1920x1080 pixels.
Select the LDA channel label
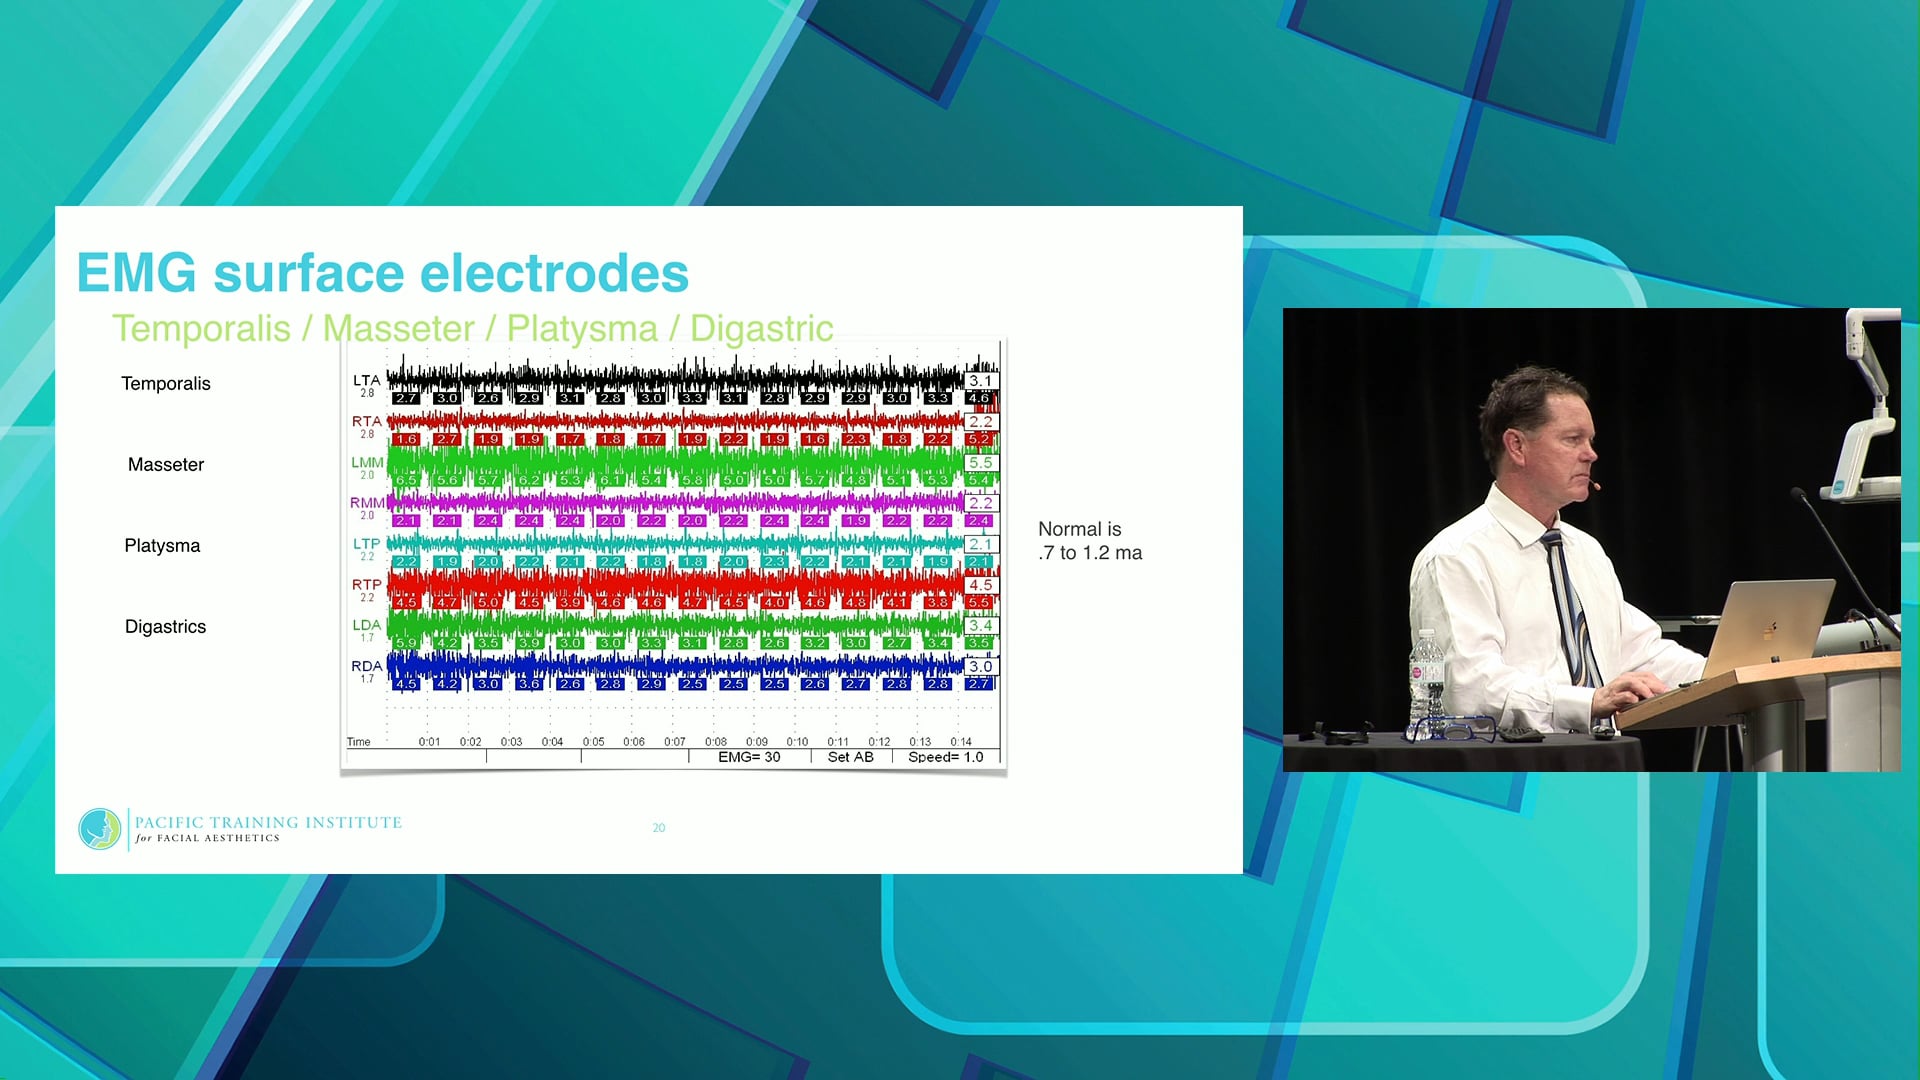click(x=366, y=626)
